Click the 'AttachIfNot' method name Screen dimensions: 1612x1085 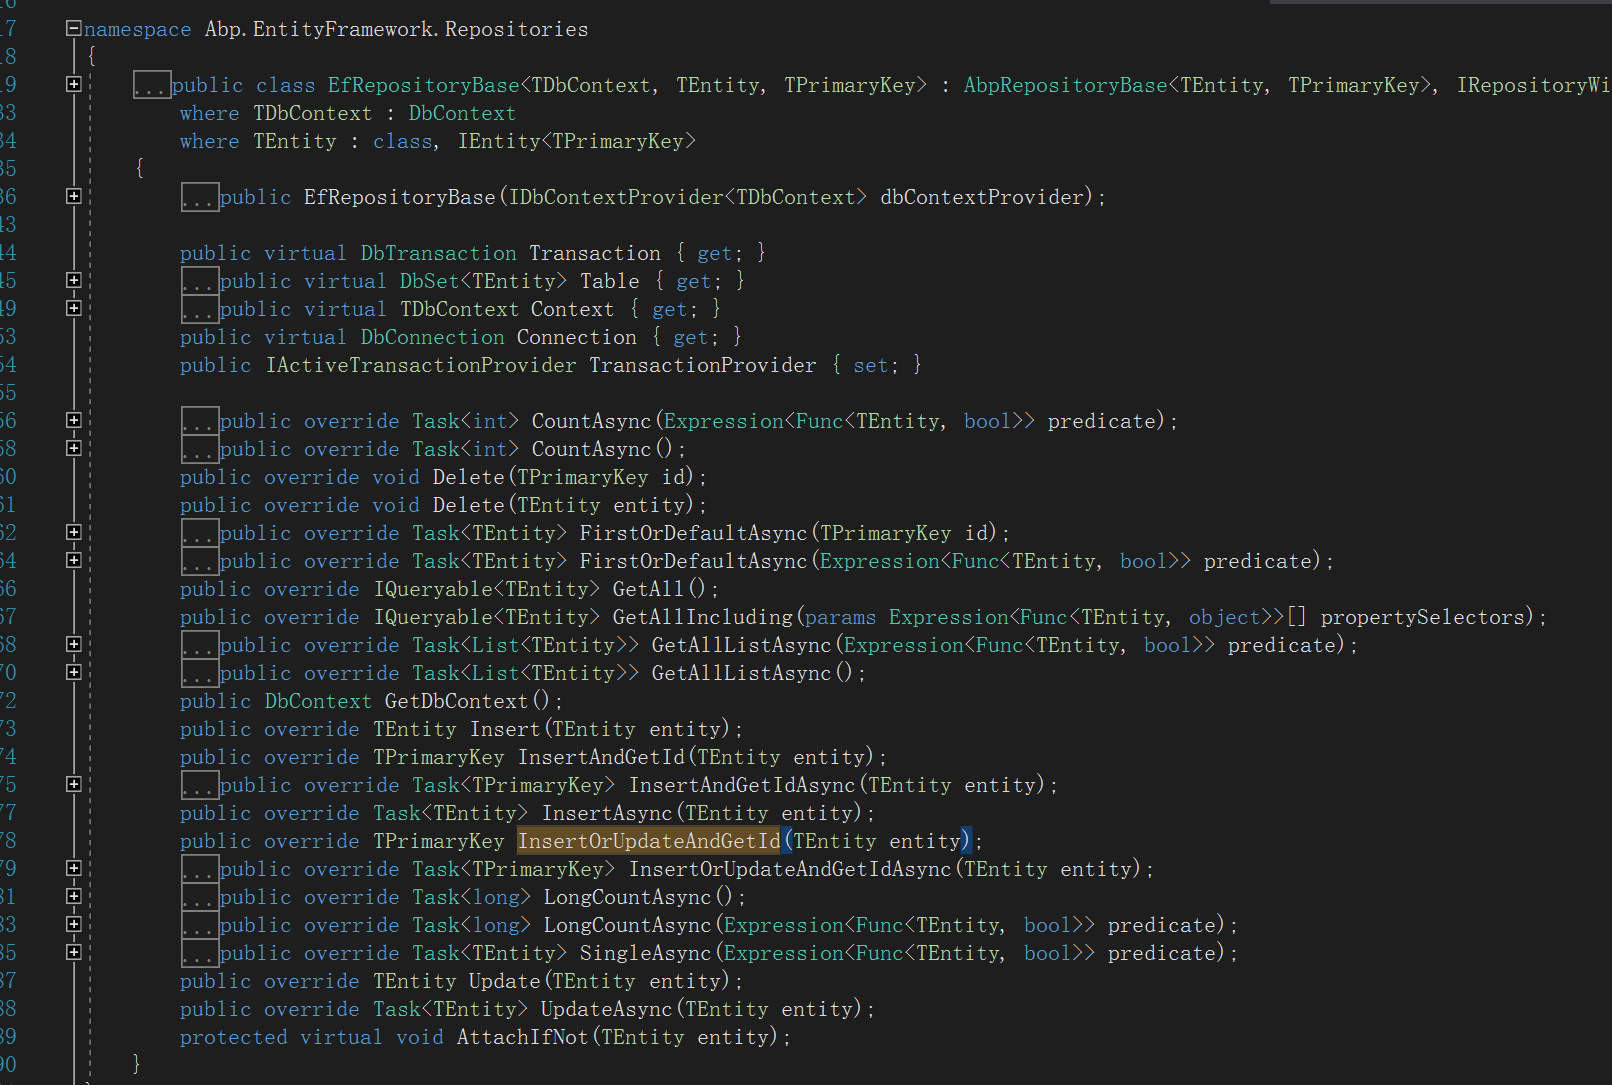tap(522, 1038)
